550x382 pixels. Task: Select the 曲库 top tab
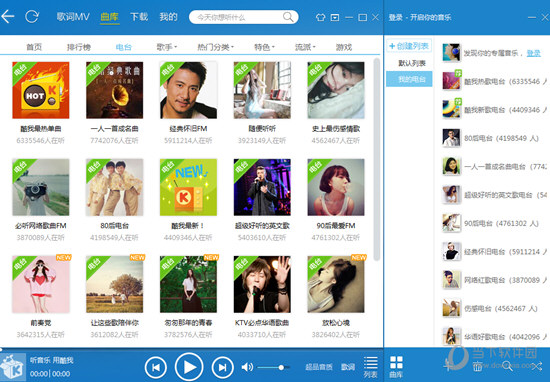(x=109, y=17)
